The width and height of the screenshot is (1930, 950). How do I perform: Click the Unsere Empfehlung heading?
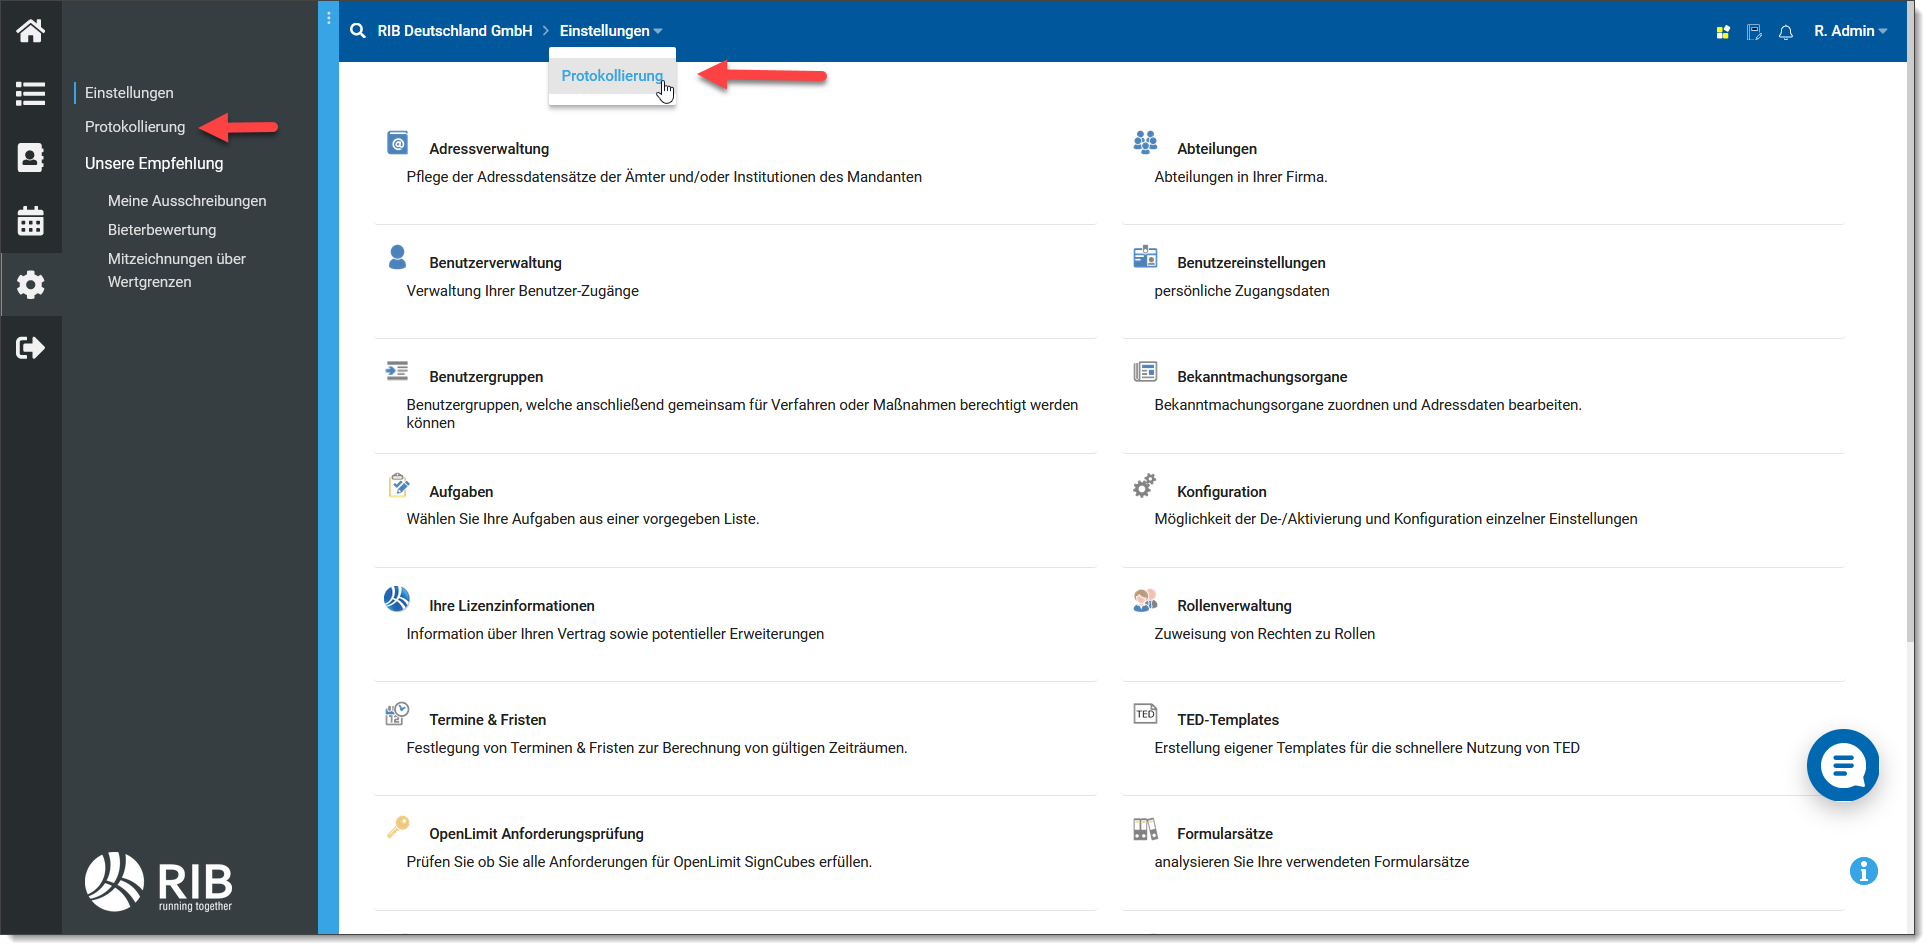point(154,164)
